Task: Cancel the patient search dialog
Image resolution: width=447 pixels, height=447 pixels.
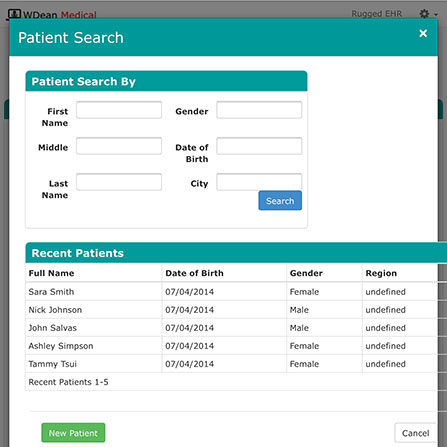Action: (415, 433)
